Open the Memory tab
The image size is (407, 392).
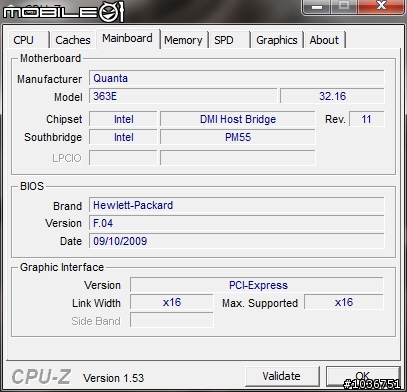coord(183,40)
